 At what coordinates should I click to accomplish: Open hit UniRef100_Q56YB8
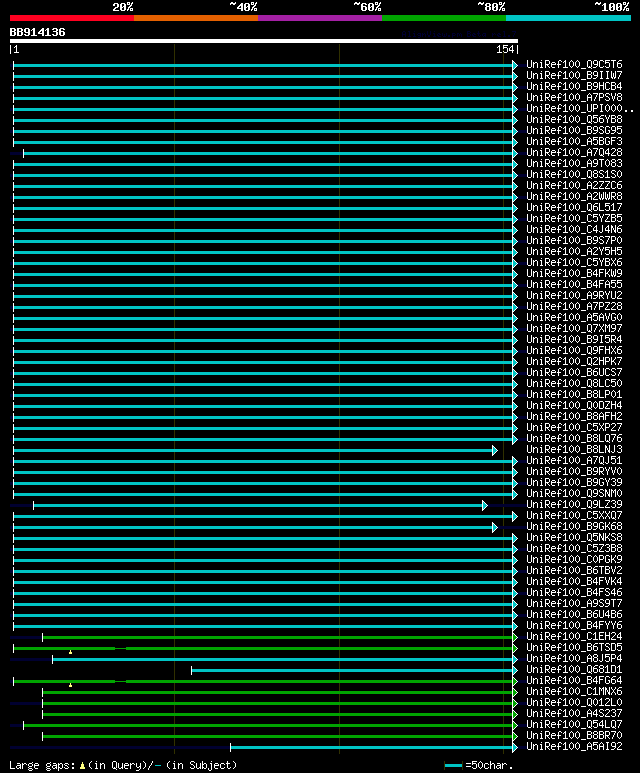click(x=574, y=119)
